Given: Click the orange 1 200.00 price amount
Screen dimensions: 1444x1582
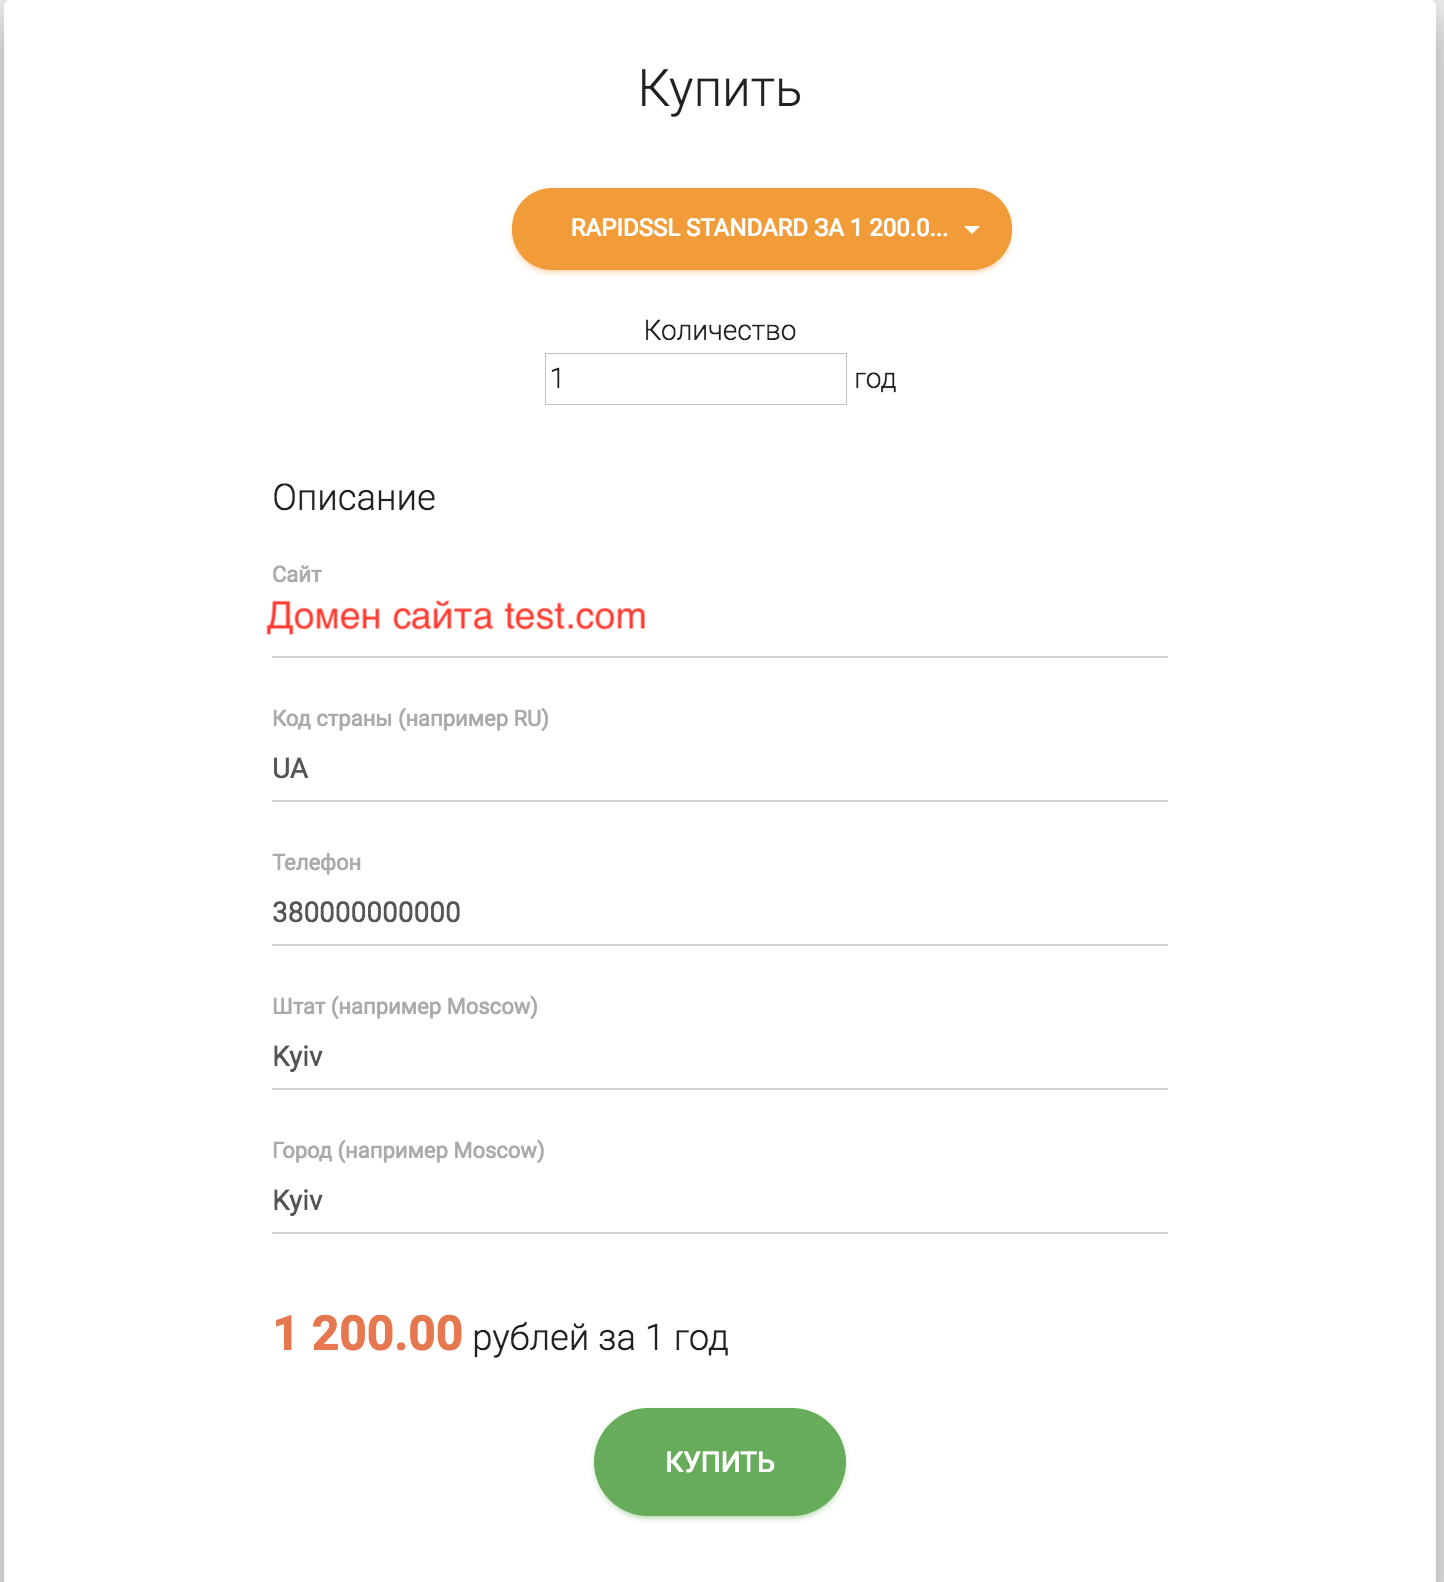Looking at the screenshot, I should [368, 1334].
